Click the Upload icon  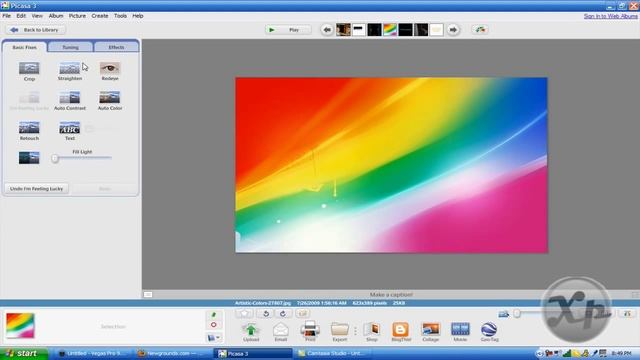251,331
